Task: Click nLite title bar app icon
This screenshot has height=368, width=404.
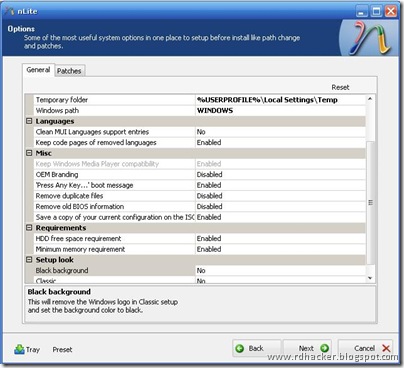Action: (x=9, y=11)
